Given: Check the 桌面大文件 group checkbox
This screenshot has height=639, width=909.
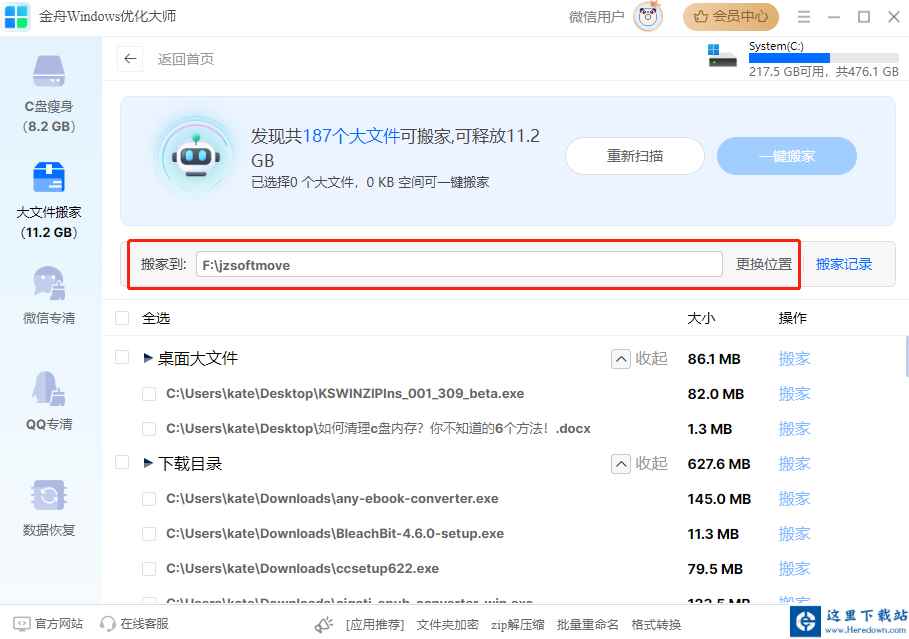Looking at the screenshot, I should point(122,357).
